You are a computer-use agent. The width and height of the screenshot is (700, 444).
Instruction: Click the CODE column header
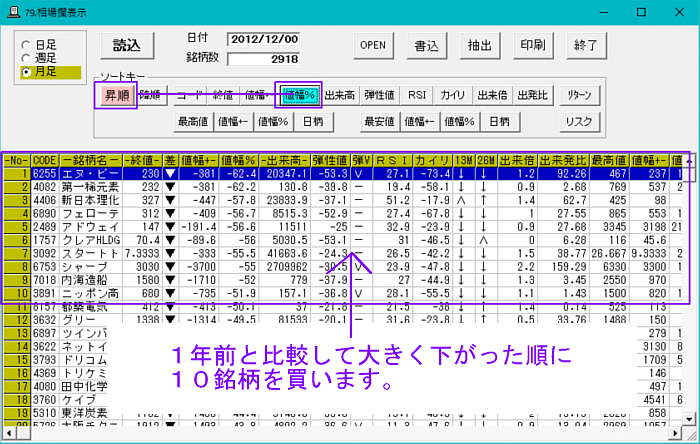tap(45, 161)
